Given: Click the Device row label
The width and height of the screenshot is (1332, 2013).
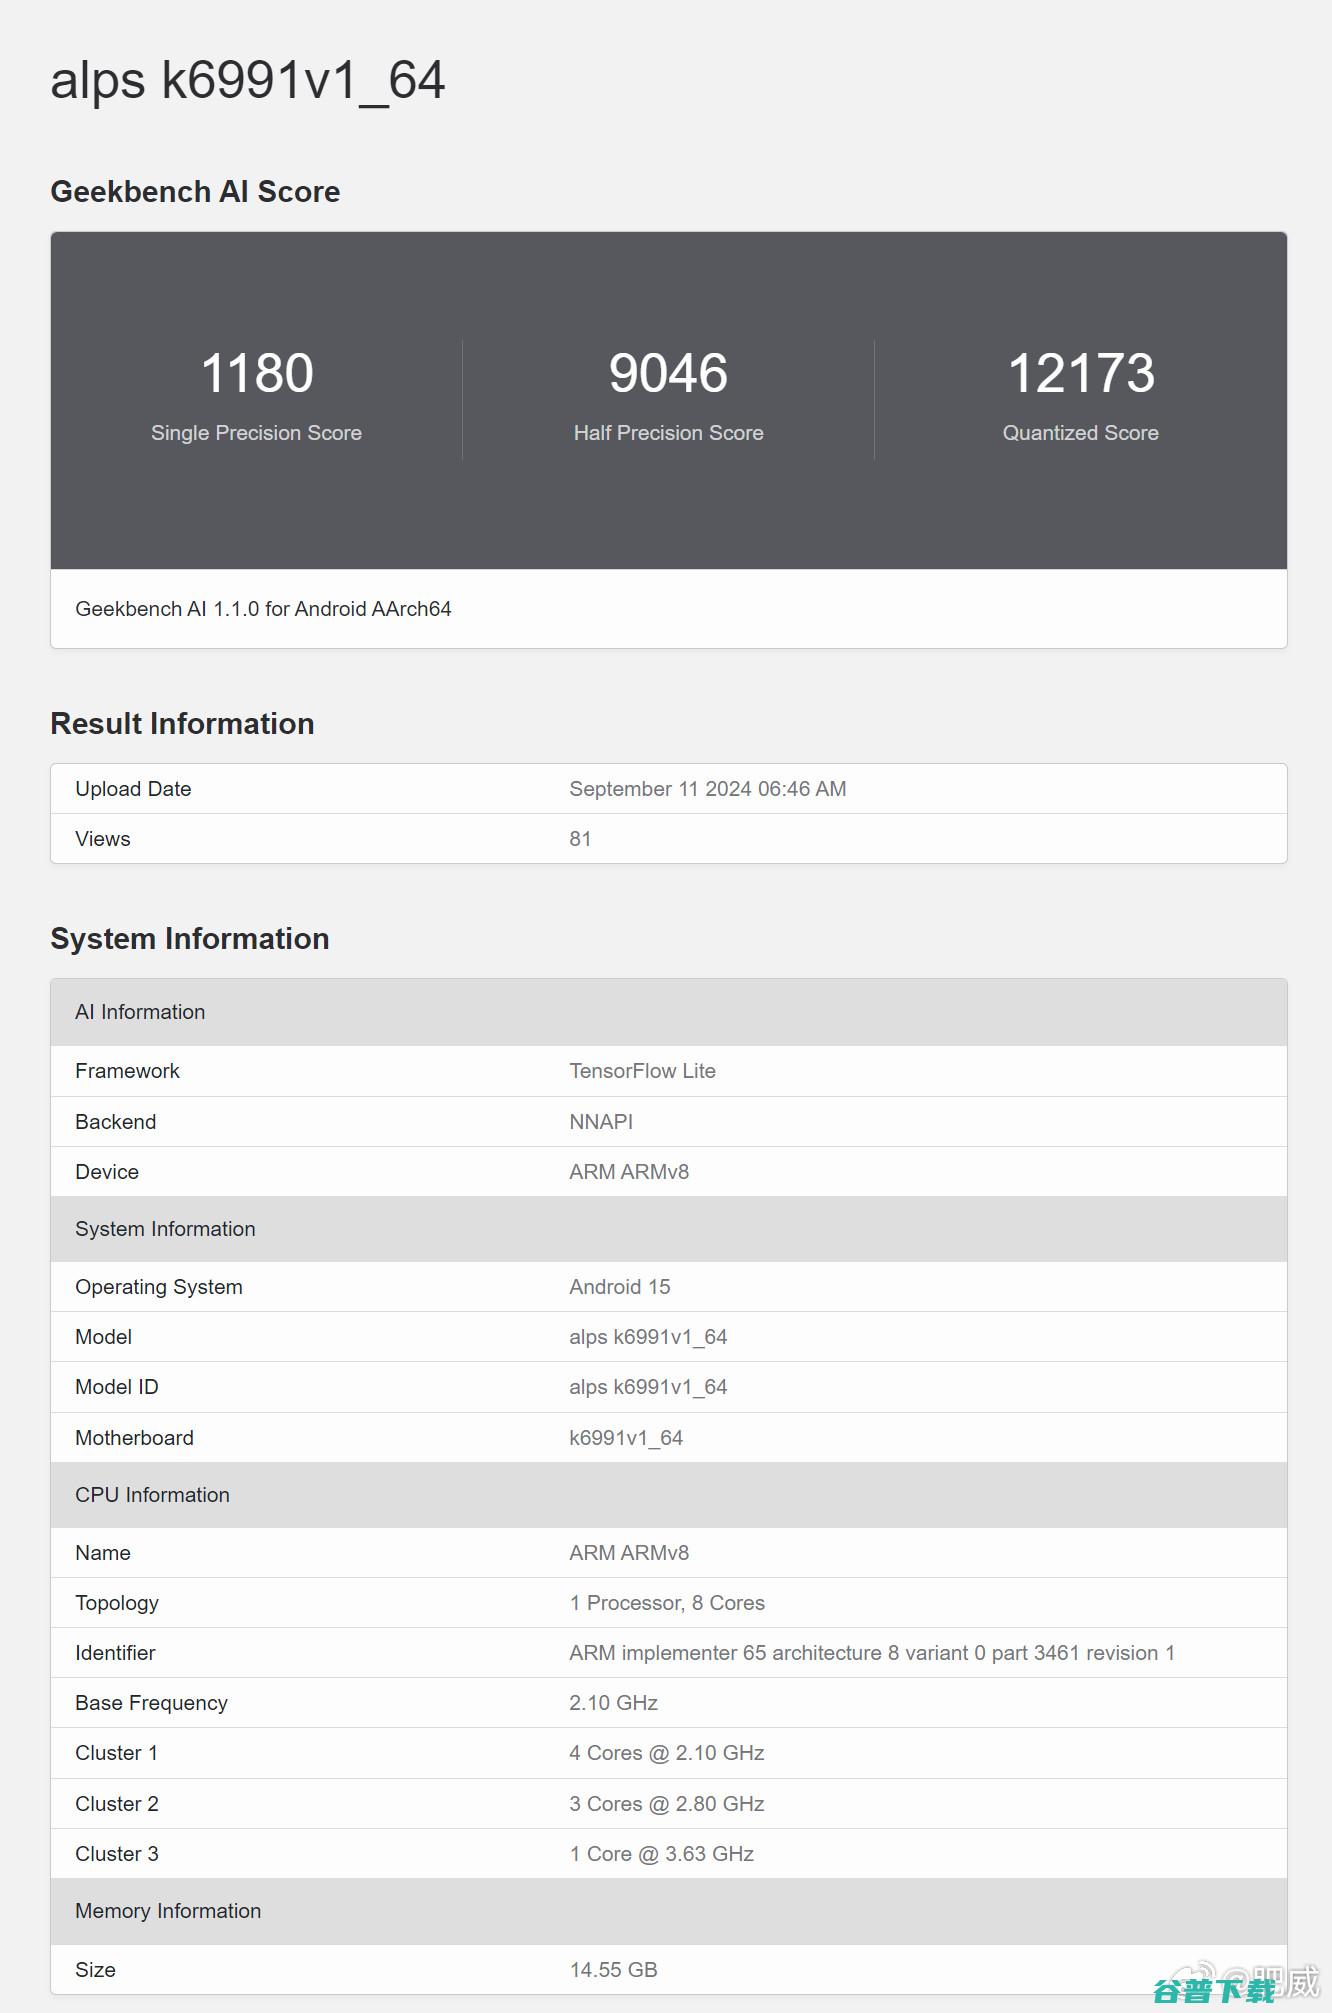Looking at the screenshot, I should coord(107,1172).
